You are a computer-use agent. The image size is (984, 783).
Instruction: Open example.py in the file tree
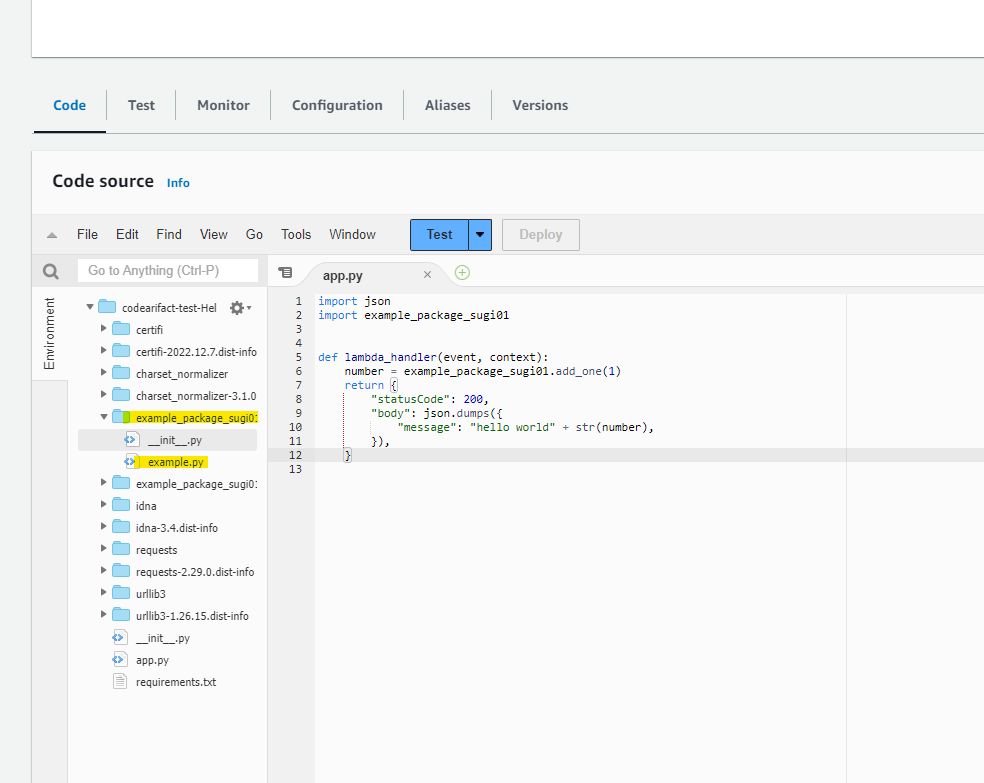click(176, 462)
